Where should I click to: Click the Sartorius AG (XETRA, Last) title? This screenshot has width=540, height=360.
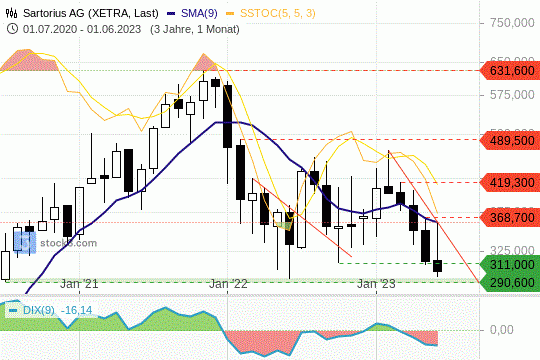(x=91, y=13)
